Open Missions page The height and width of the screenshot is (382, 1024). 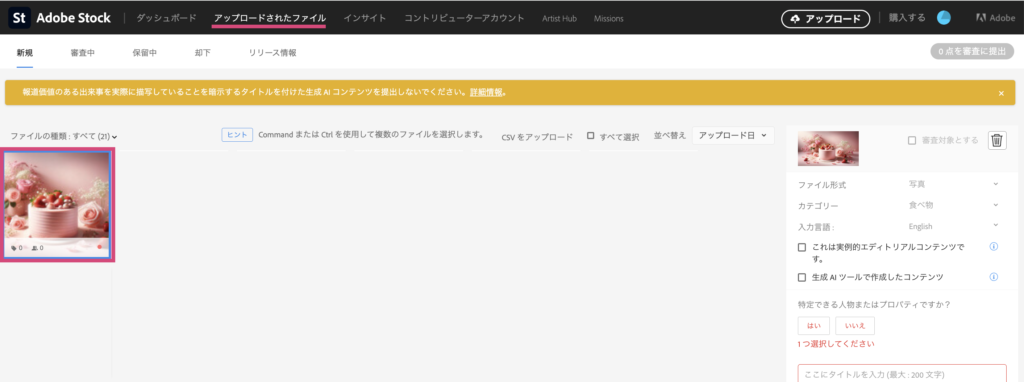(x=608, y=18)
